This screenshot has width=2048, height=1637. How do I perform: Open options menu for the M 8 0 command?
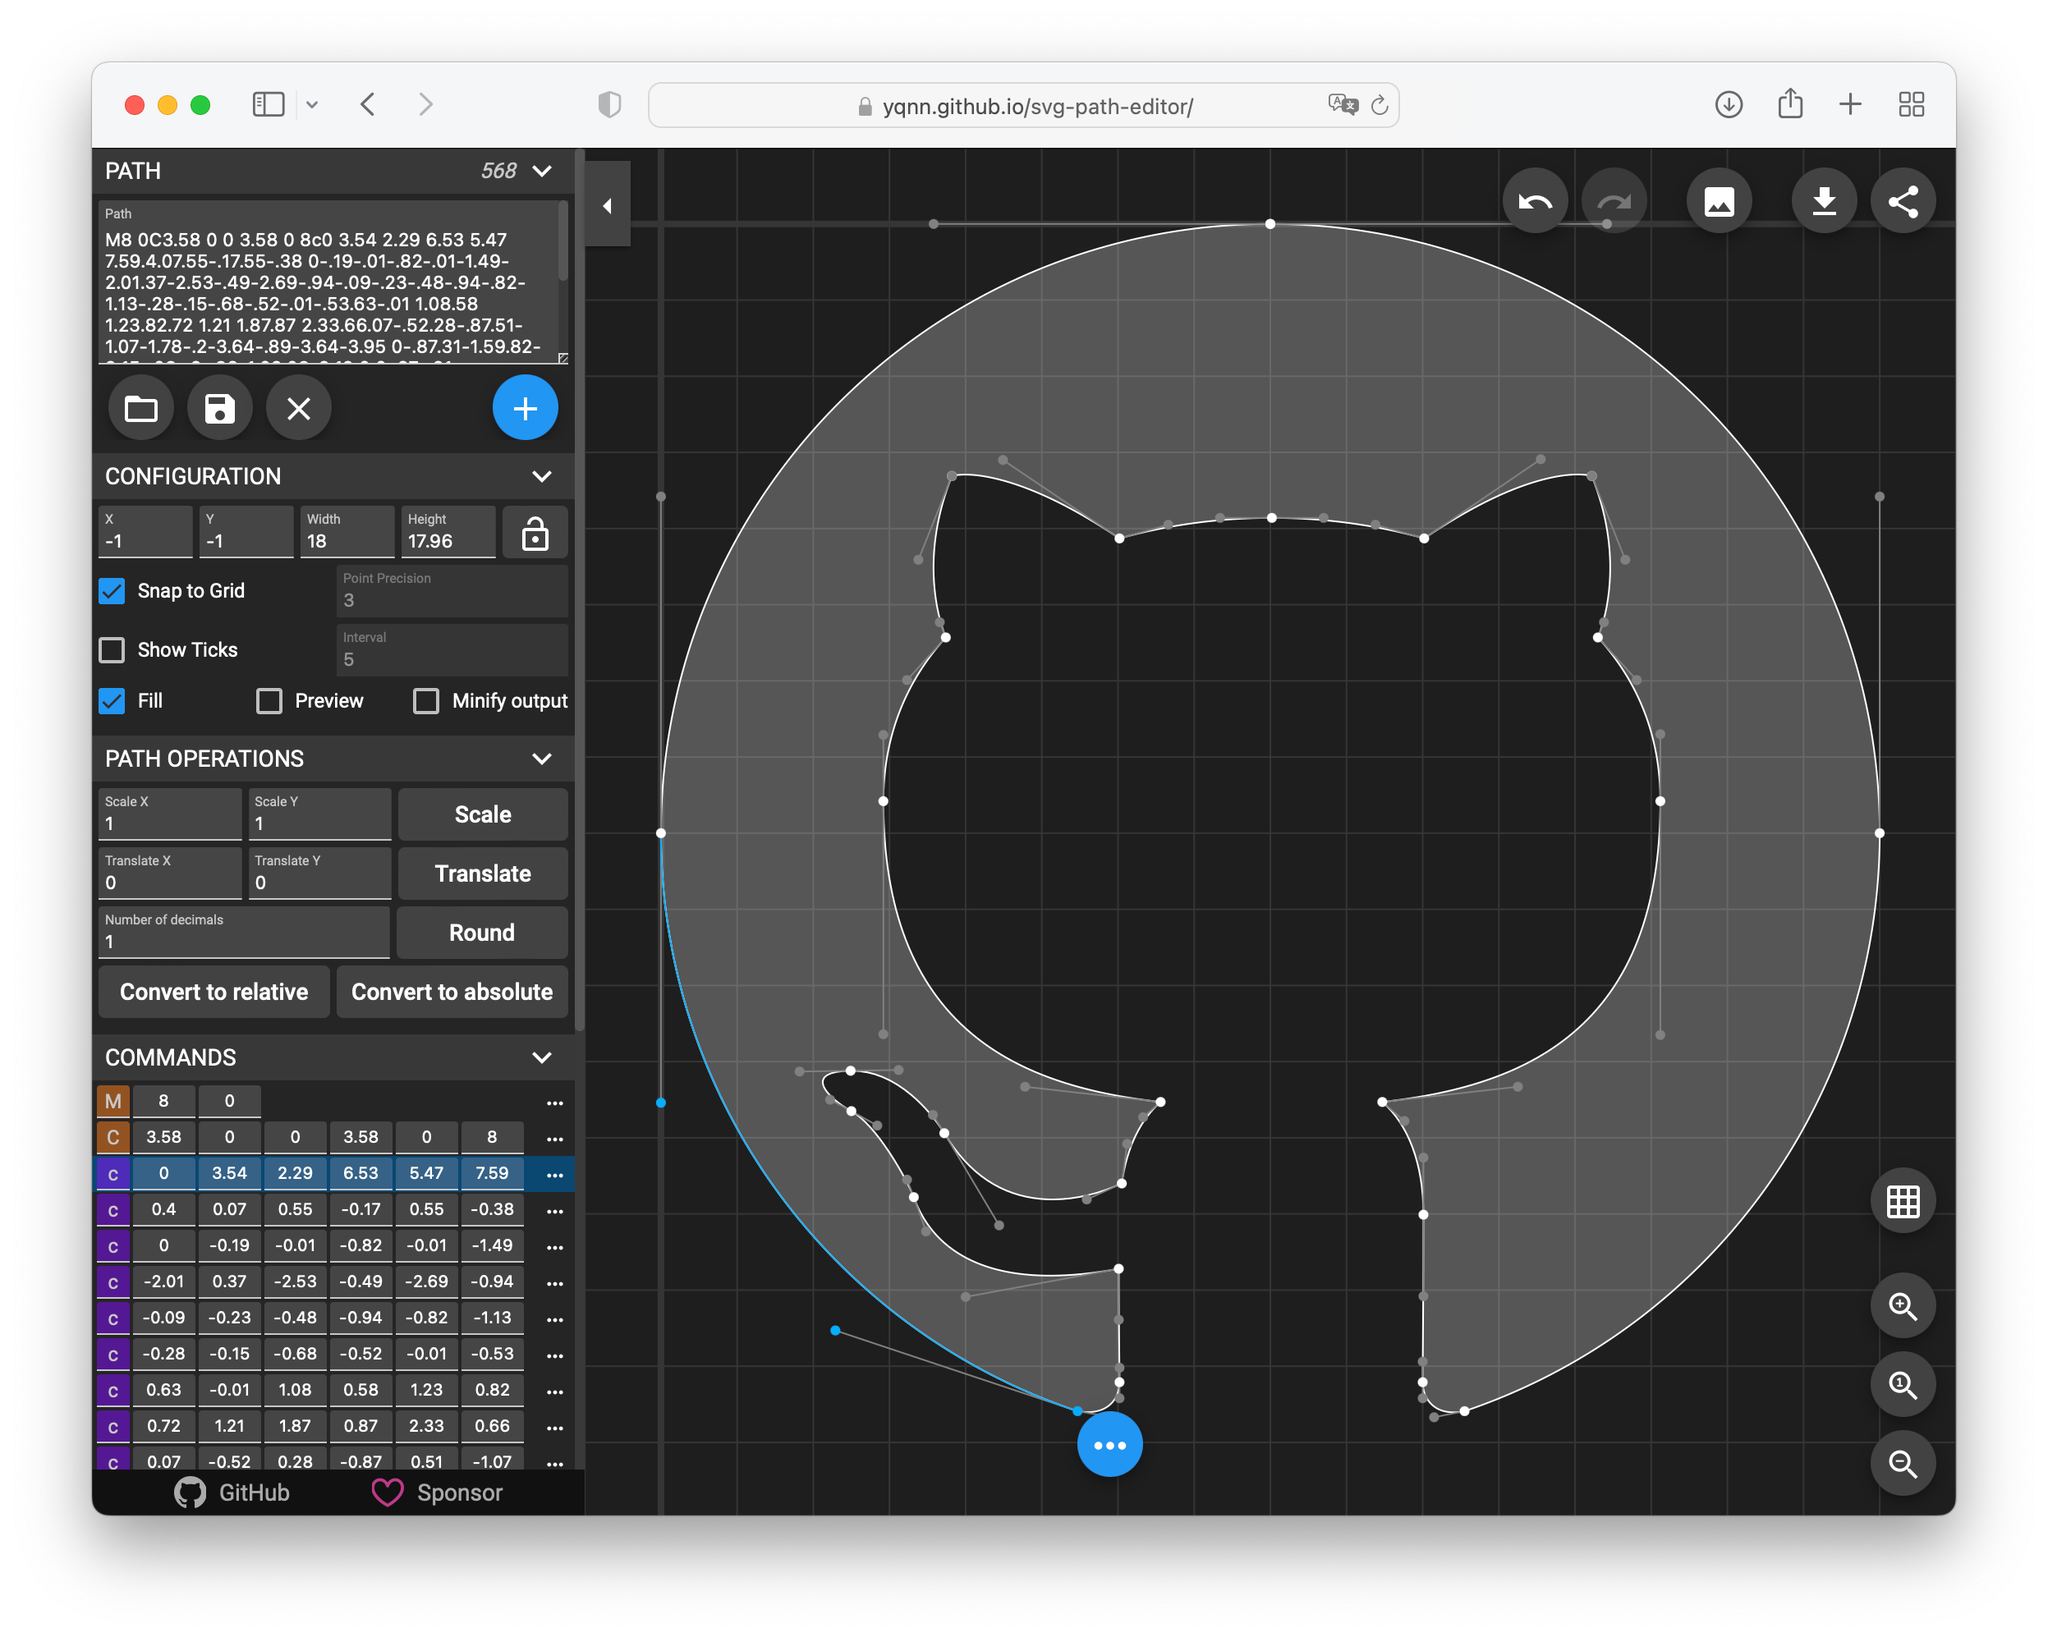point(555,1102)
